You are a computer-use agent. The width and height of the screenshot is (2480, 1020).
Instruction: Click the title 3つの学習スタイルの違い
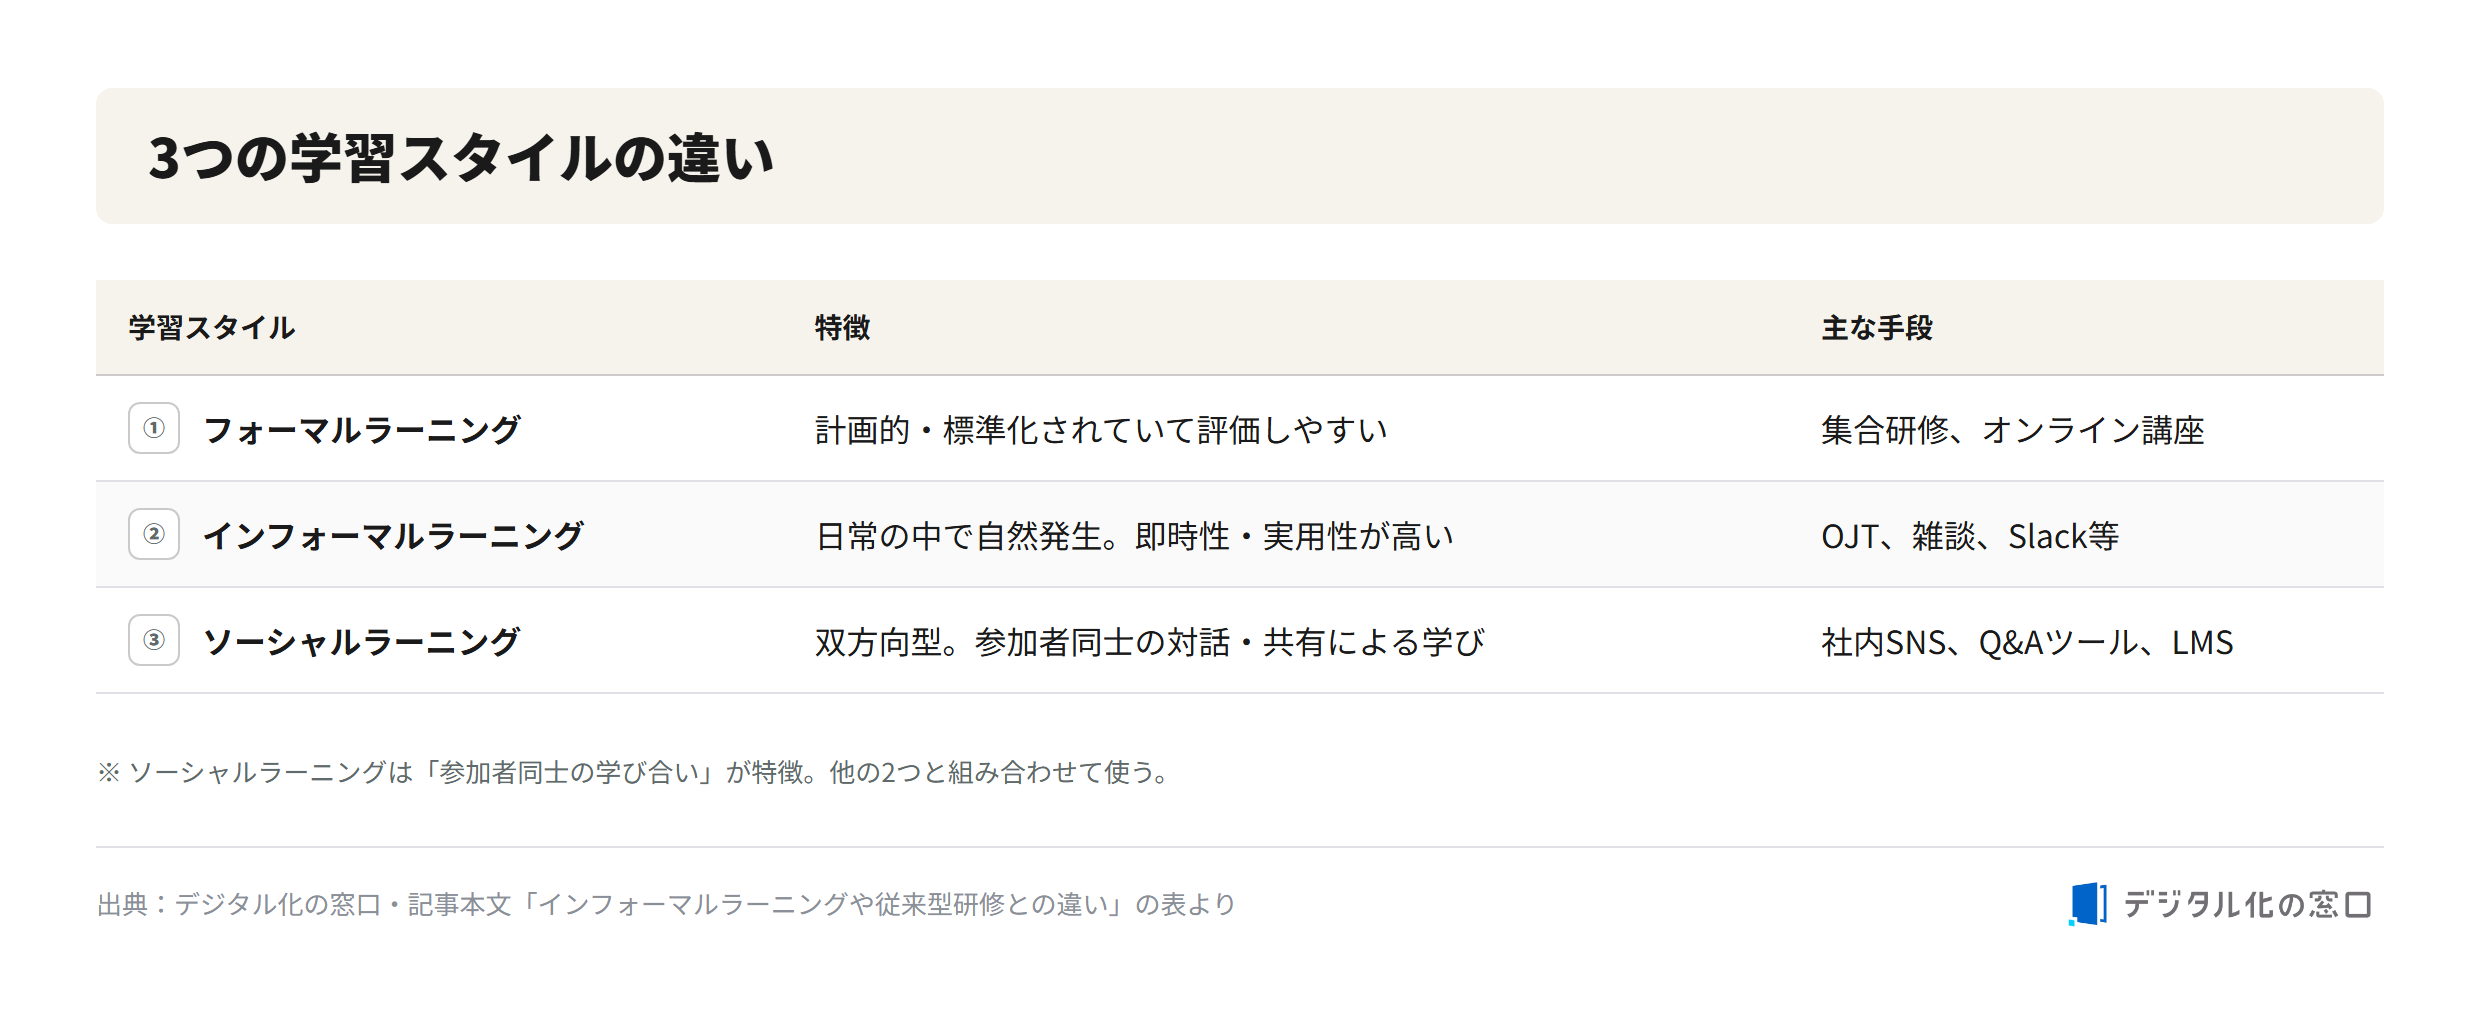pyautogui.click(x=461, y=158)
